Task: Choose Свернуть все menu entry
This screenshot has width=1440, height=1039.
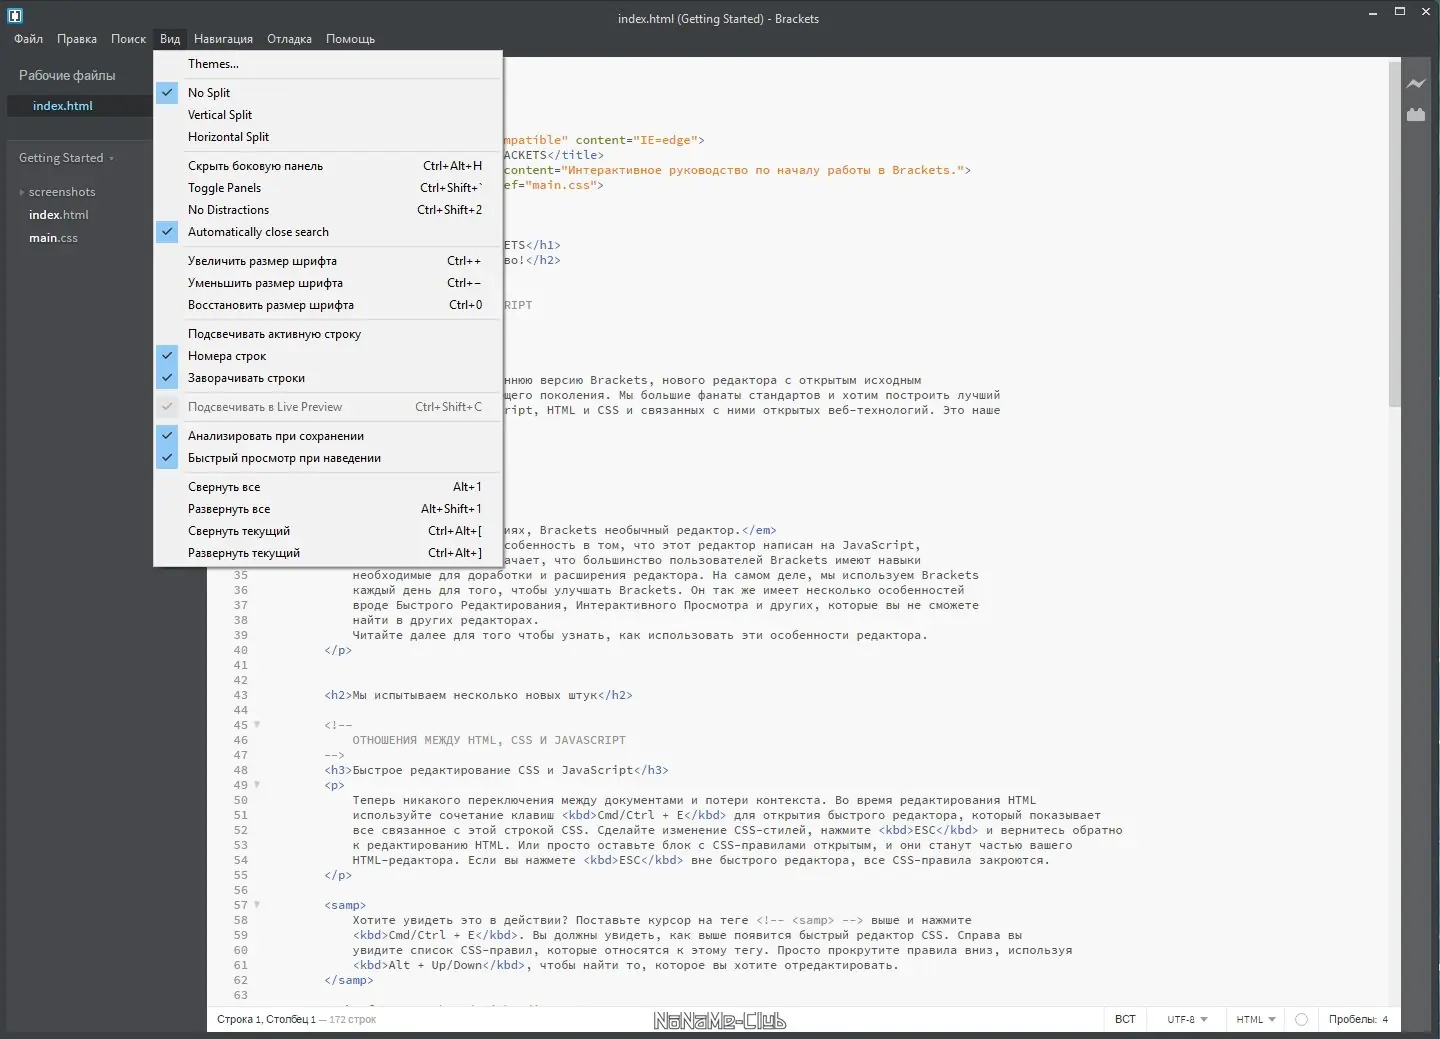Action: coord(328,487)
